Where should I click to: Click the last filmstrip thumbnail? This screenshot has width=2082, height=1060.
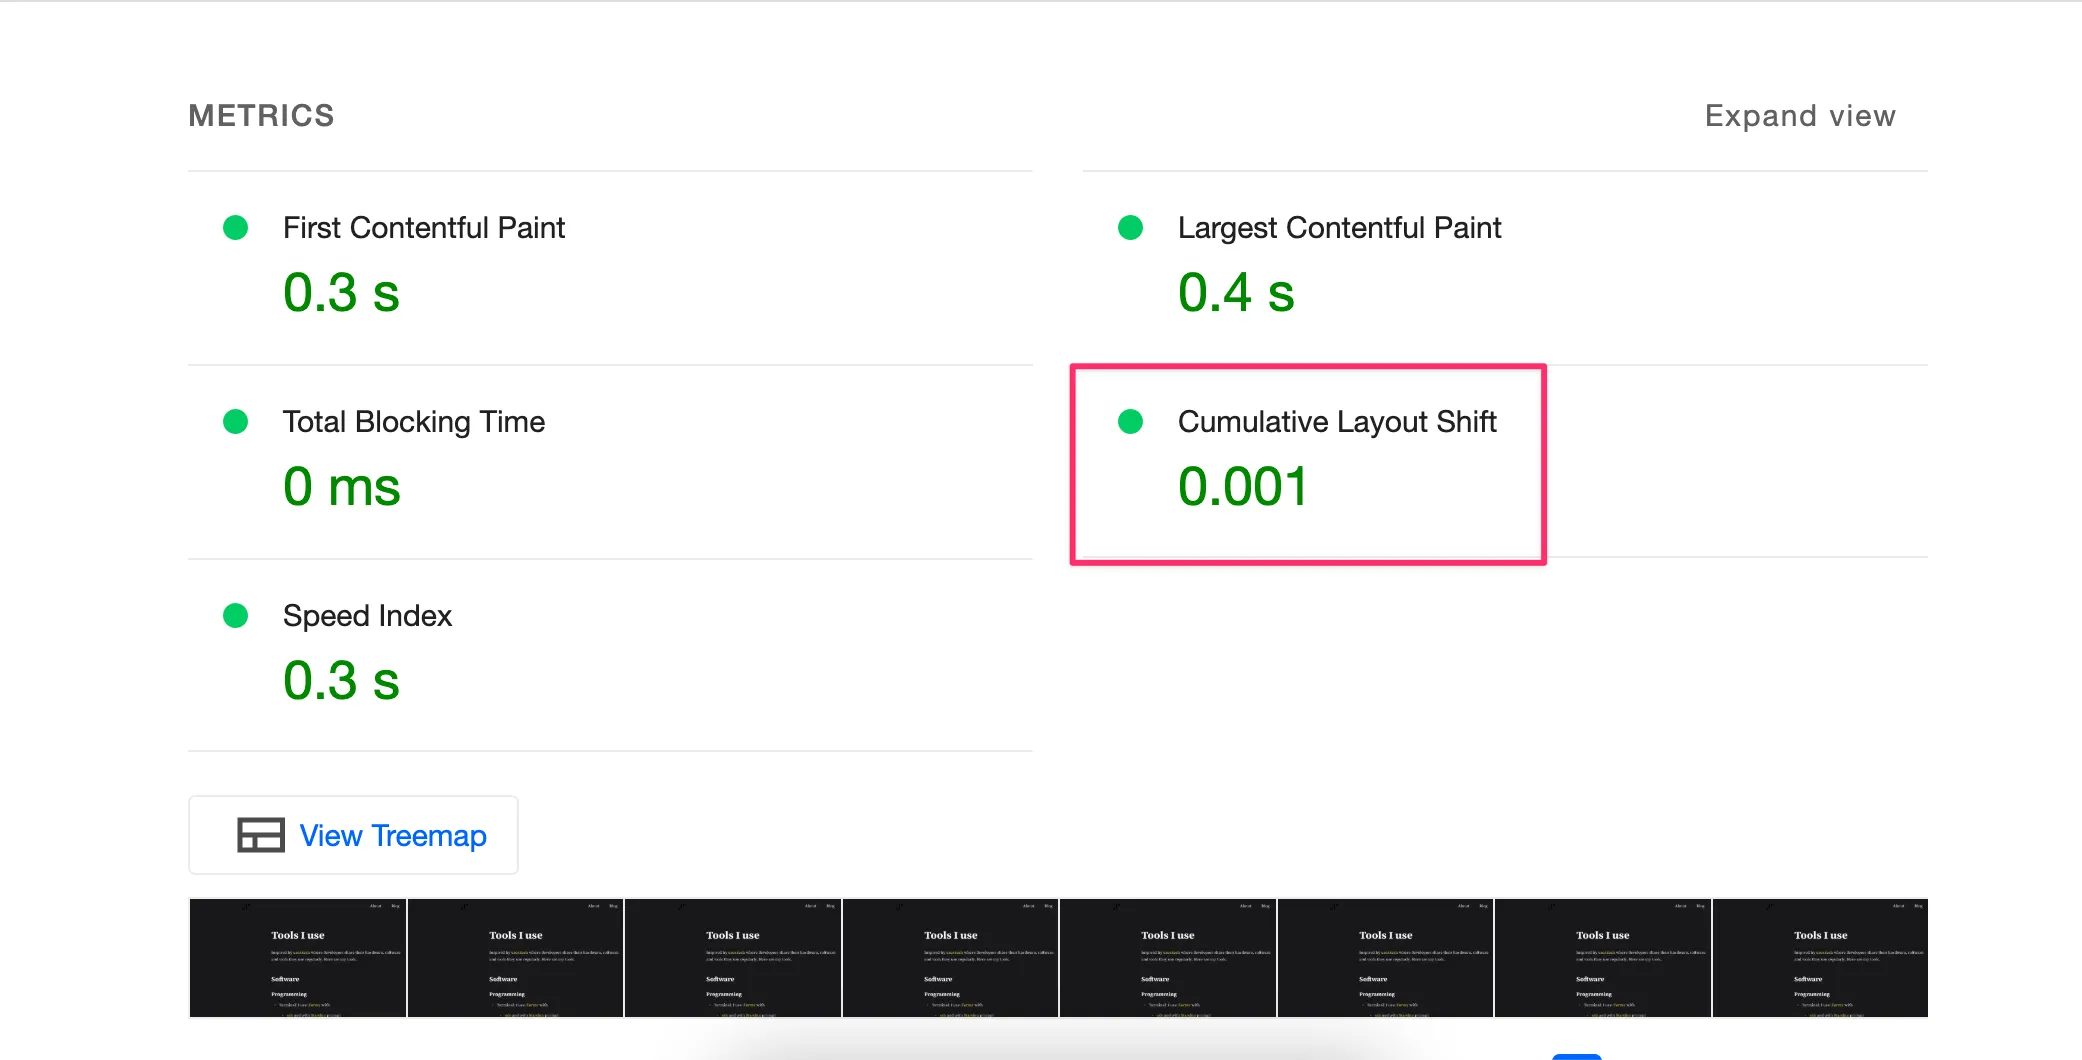(1820, 958)
